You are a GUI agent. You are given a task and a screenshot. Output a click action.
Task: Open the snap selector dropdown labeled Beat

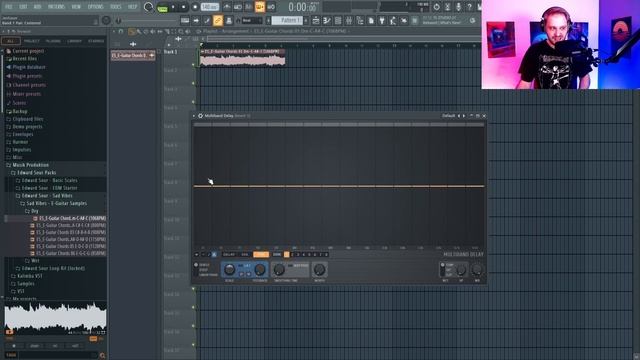252,20
